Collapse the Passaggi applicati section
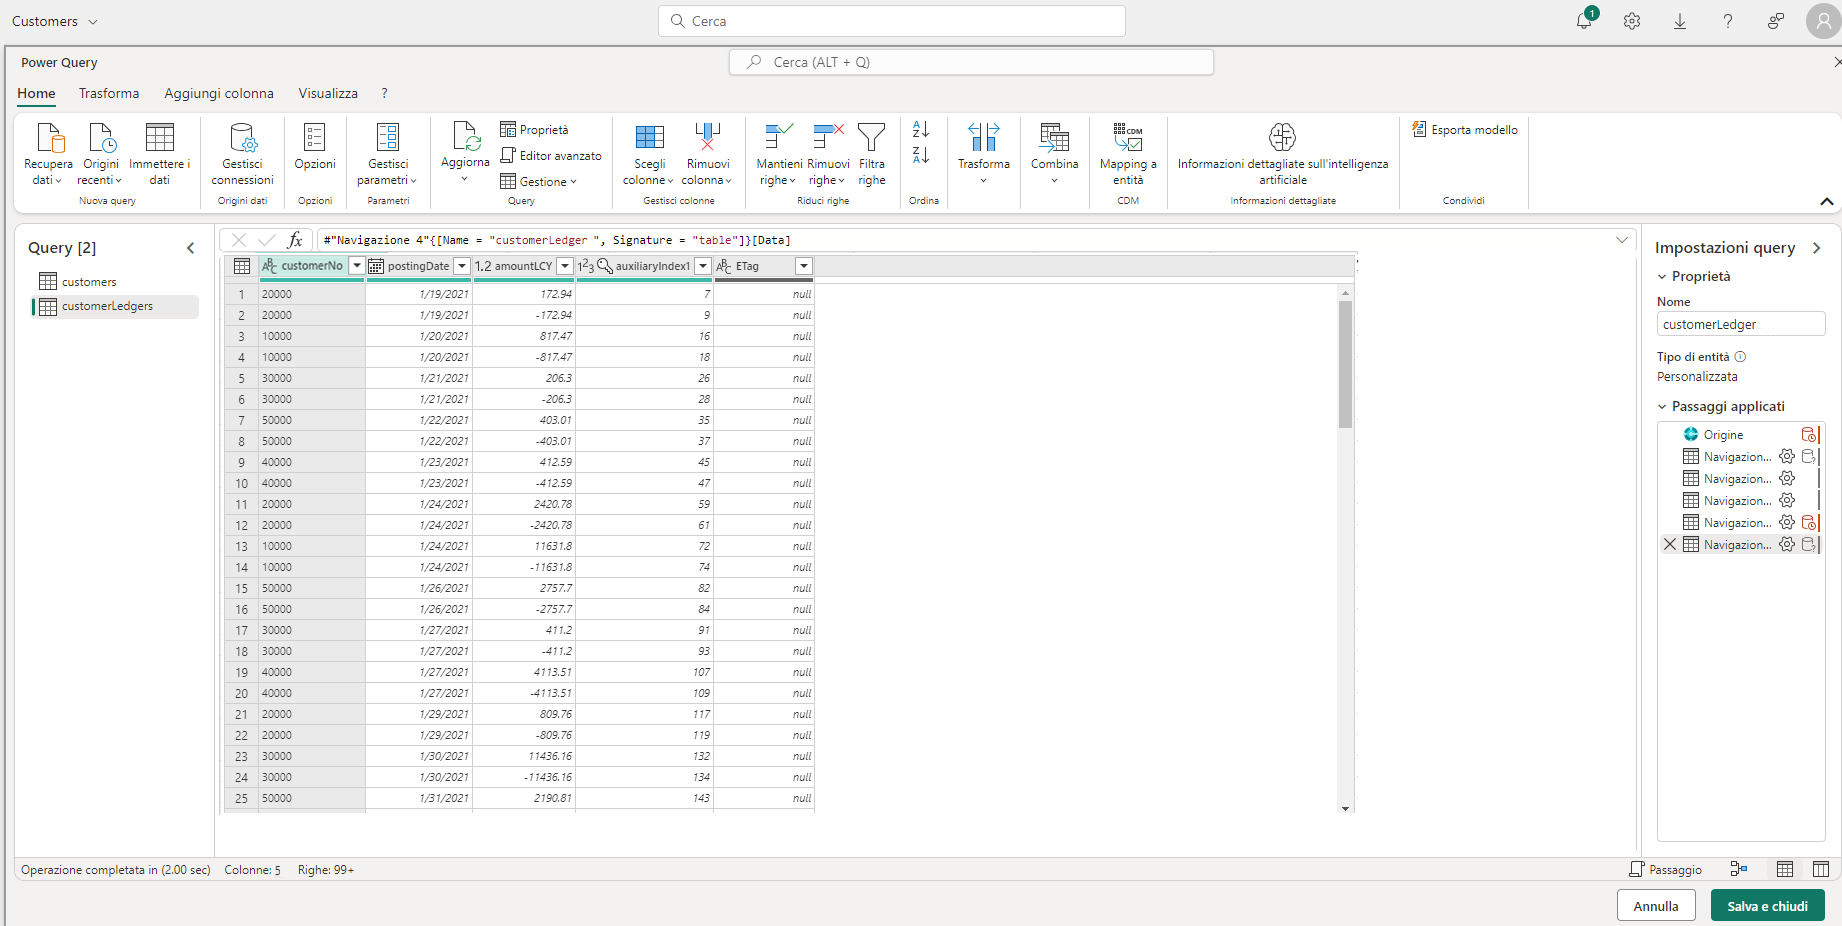The height and width of the screenshot is (926, 1842). [x=1663, y=407]
